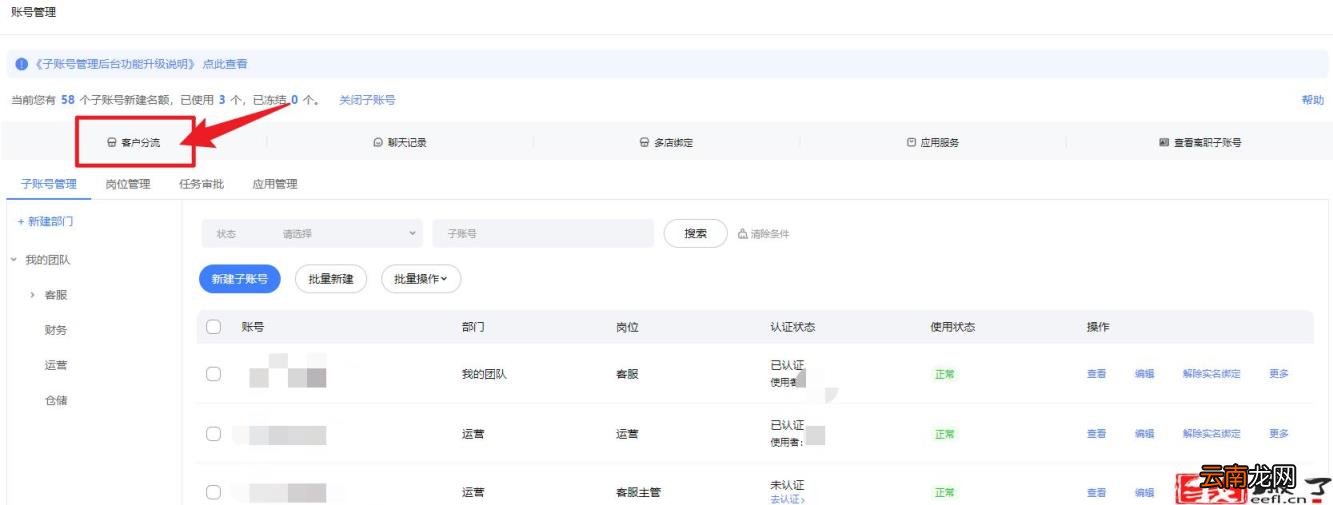Click the 新建子账号 button
Image resolution: width=1333 pixels, height=505 pixels.
click(x=240, y=279)
